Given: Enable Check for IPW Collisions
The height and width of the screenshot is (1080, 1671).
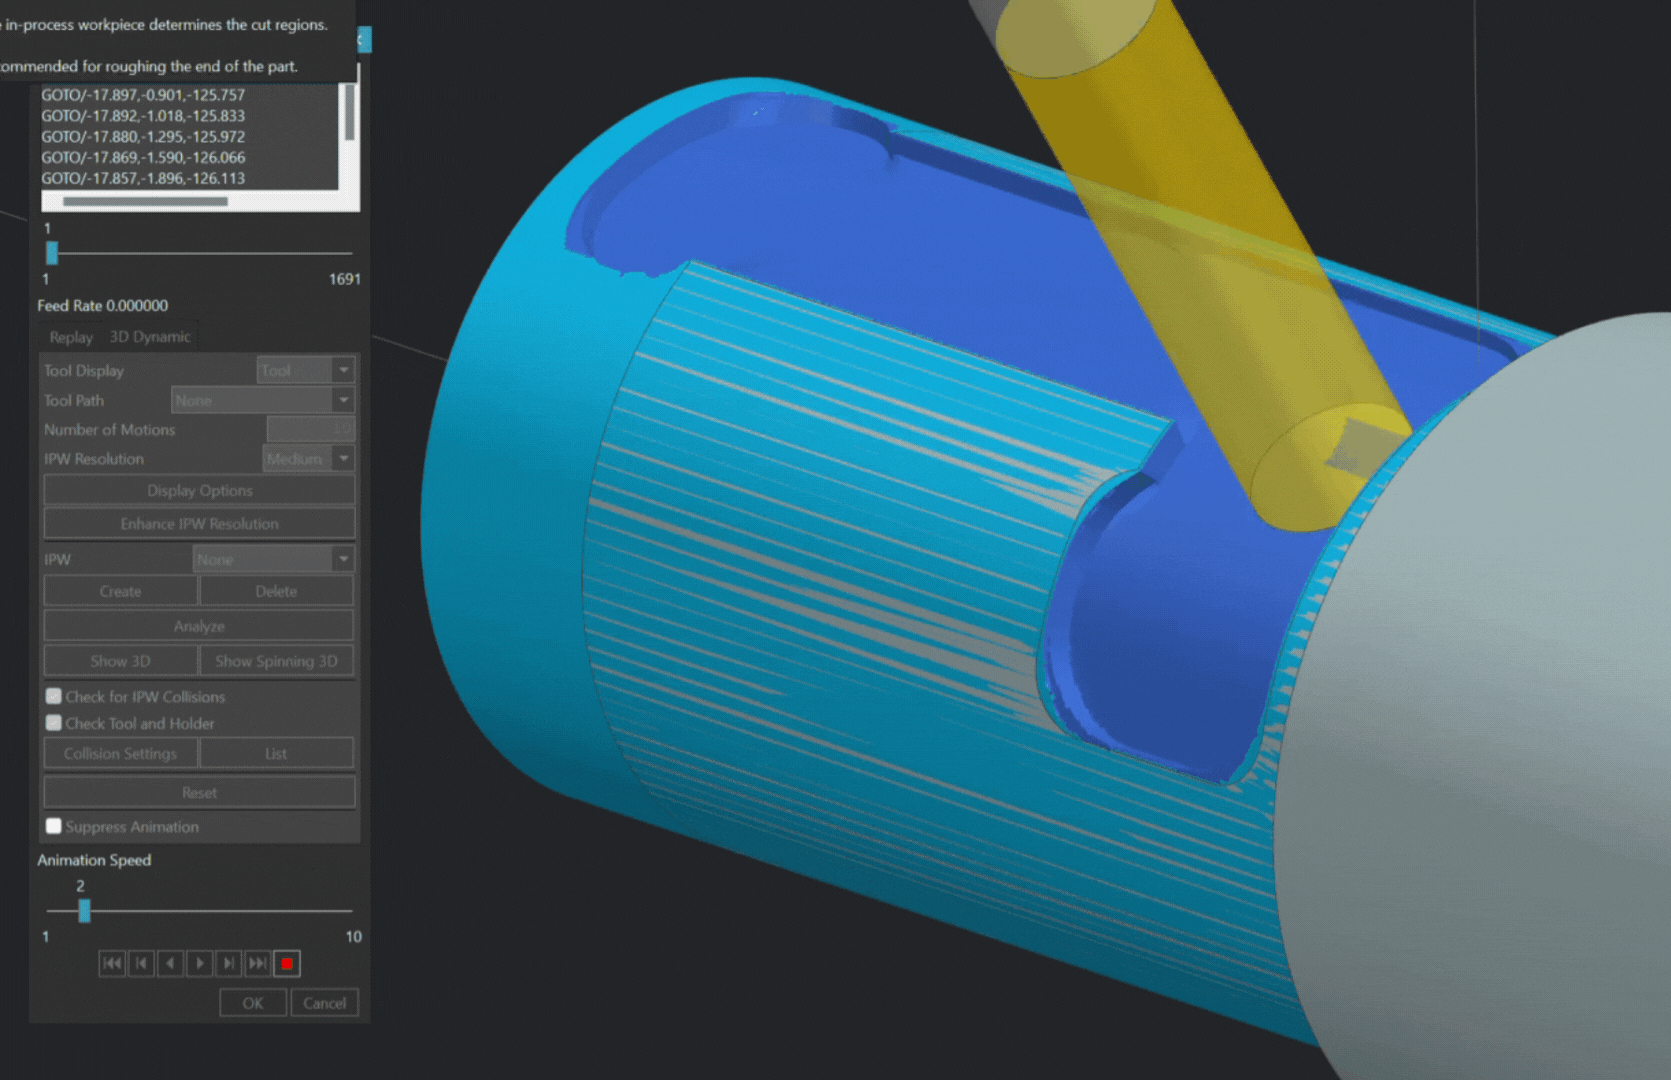Looking at the screenshot, I should [x=54, y=696].
